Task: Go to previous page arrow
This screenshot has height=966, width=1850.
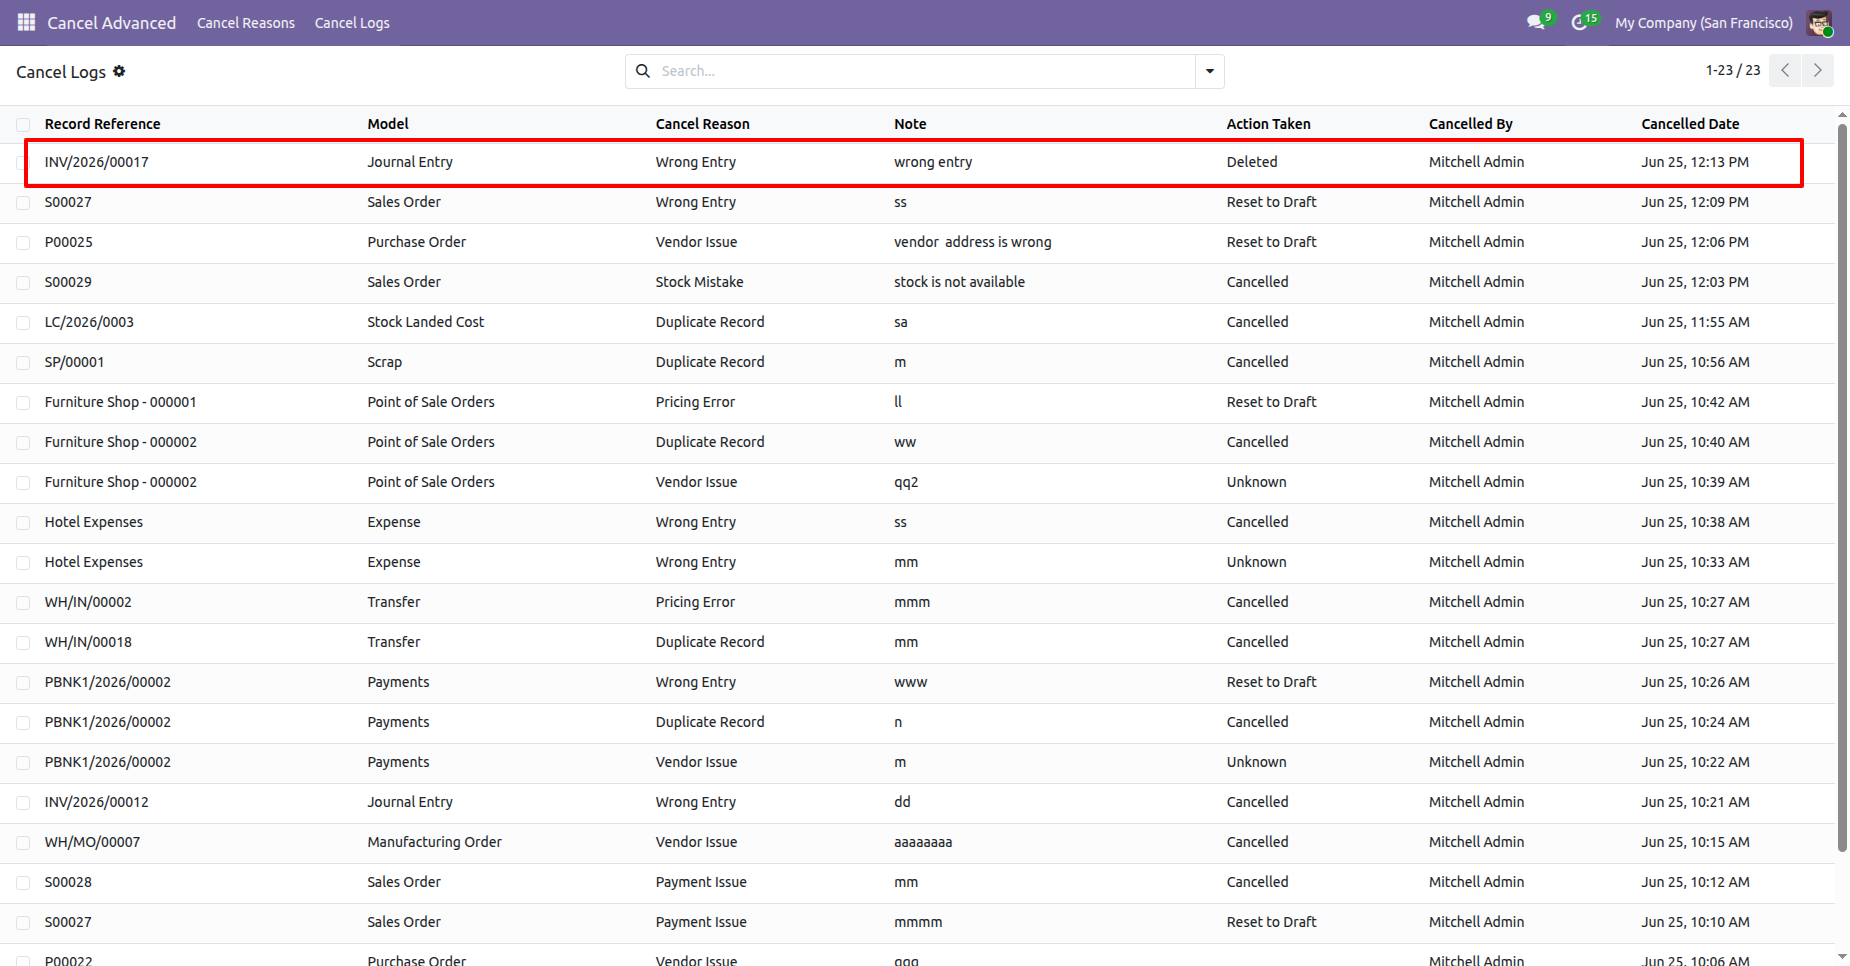Action: [x=1785, y=71]
